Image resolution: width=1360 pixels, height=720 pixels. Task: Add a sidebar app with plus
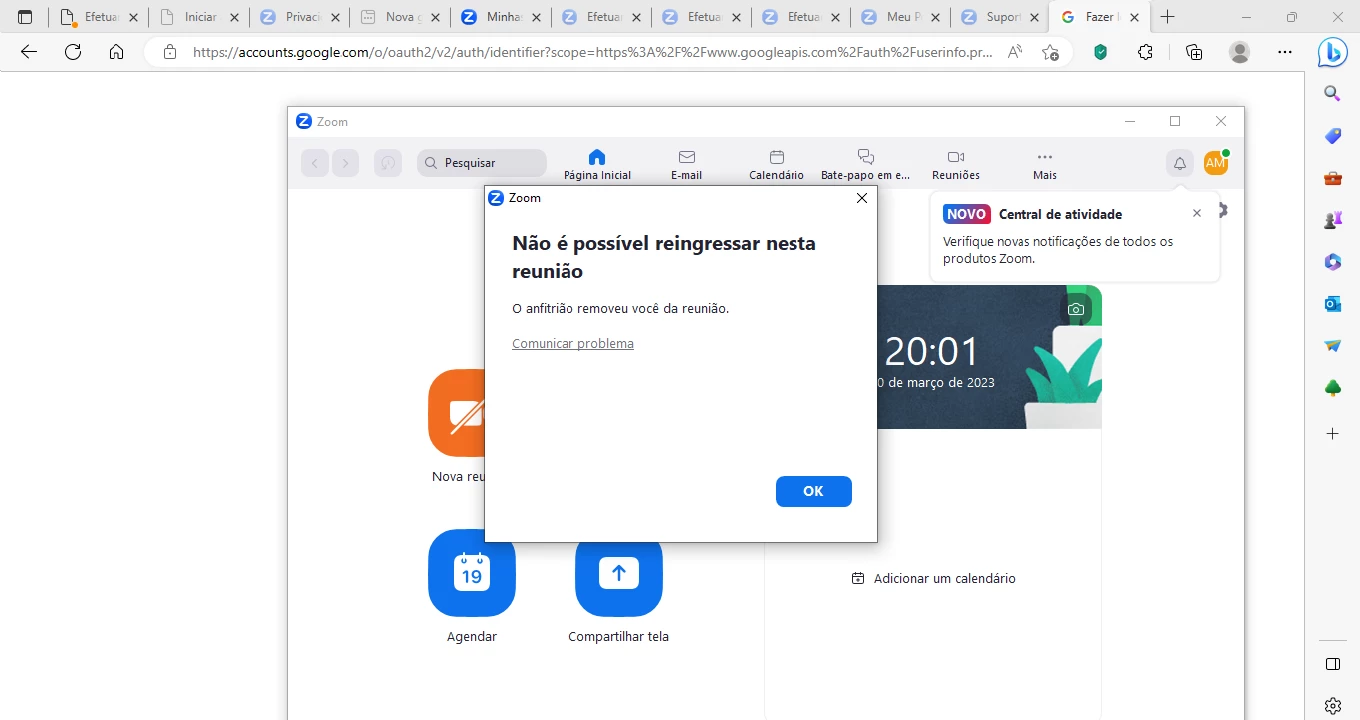pos(1332,434)
